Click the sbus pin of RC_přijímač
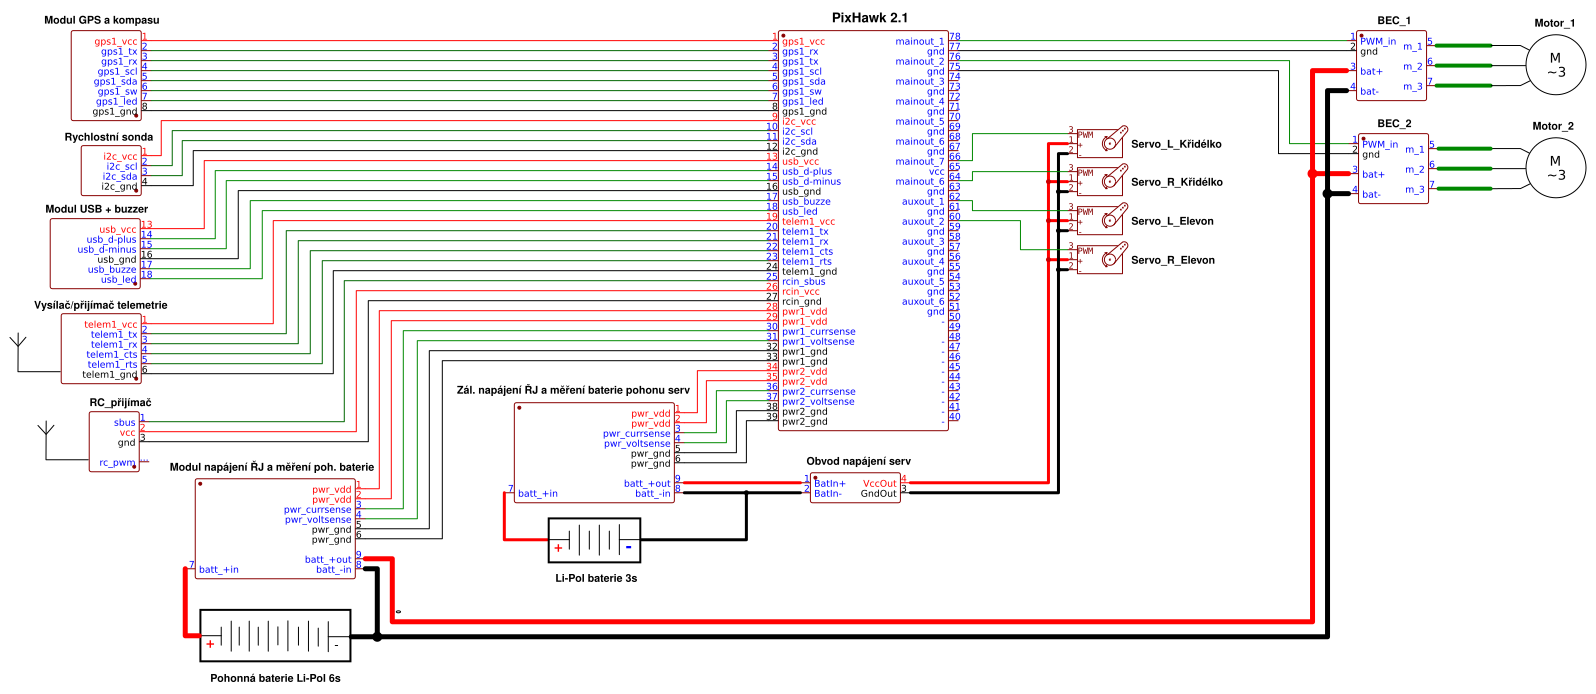 [125, 423]
